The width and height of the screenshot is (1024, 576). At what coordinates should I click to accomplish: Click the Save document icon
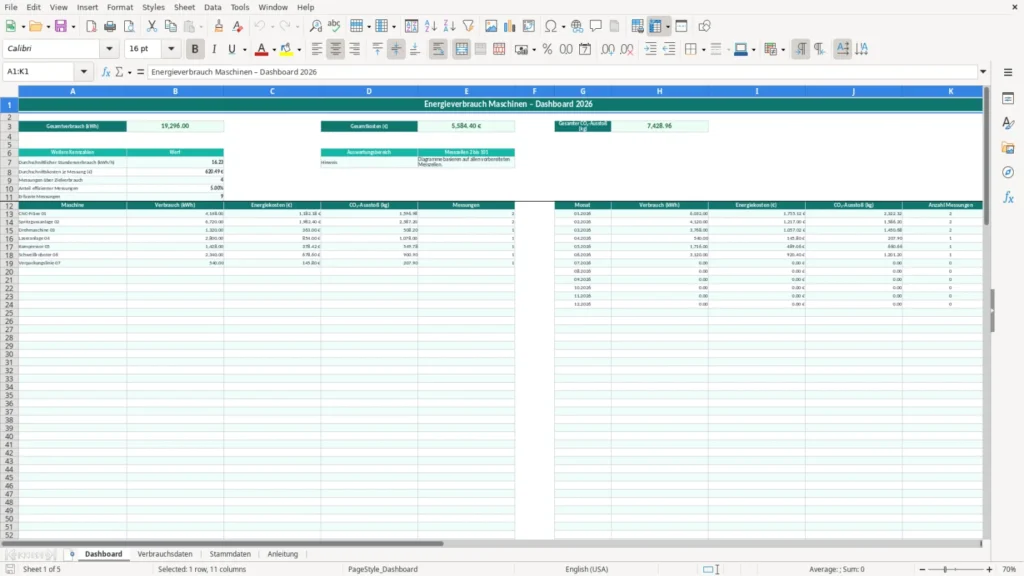(x=61, y=26)
